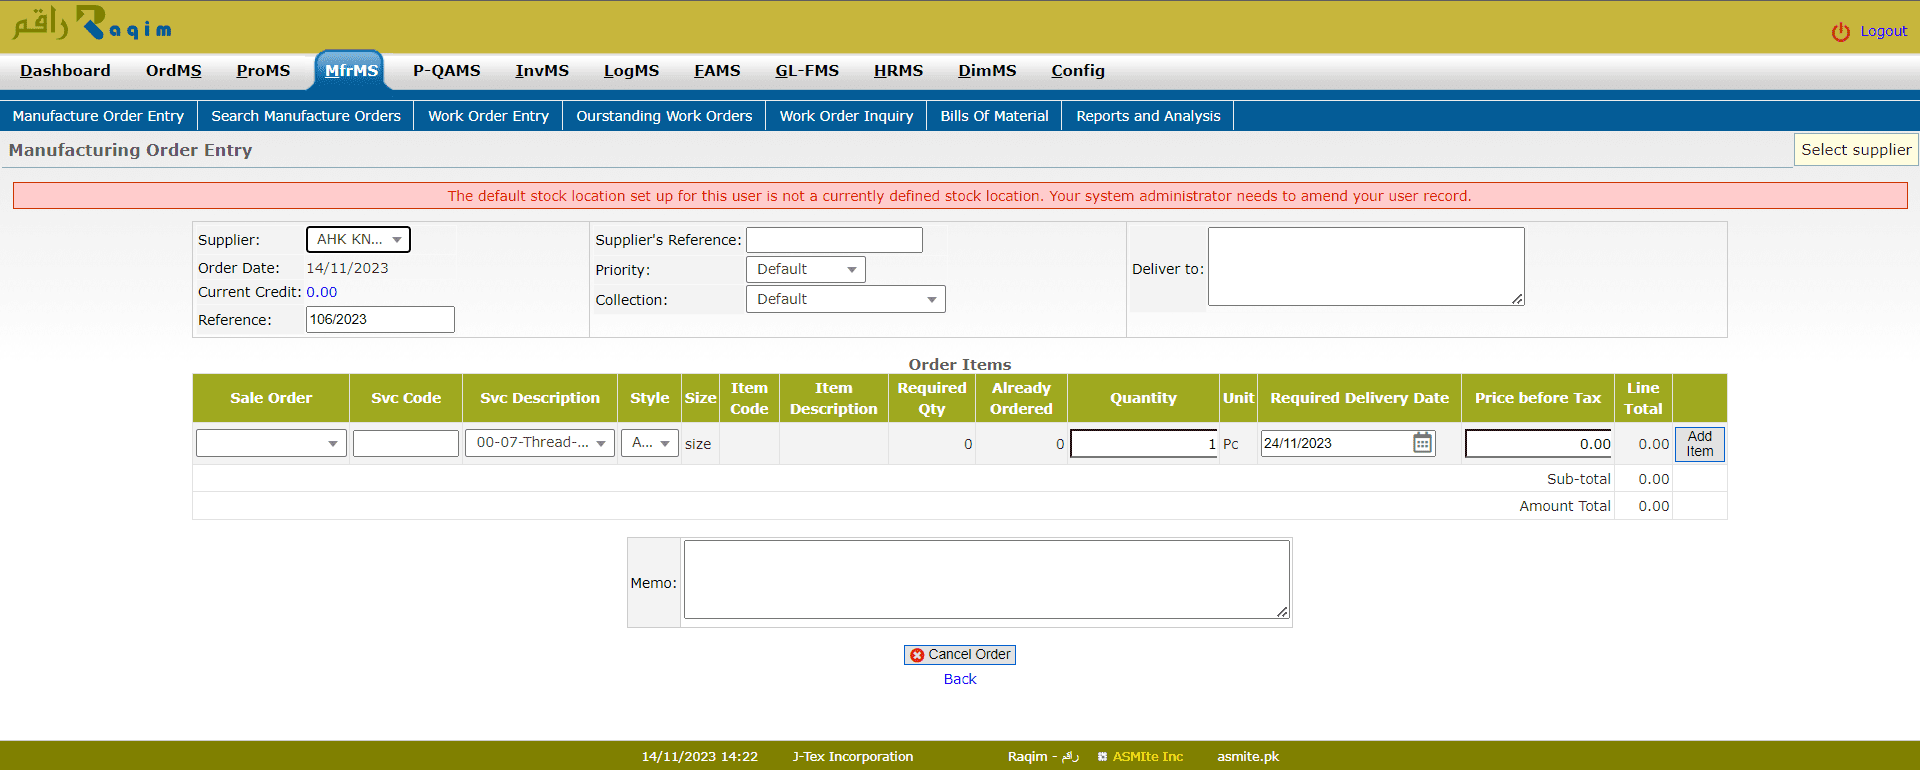
Task: Open the Svc Description dropdown
Action: (x=540, y=443)
